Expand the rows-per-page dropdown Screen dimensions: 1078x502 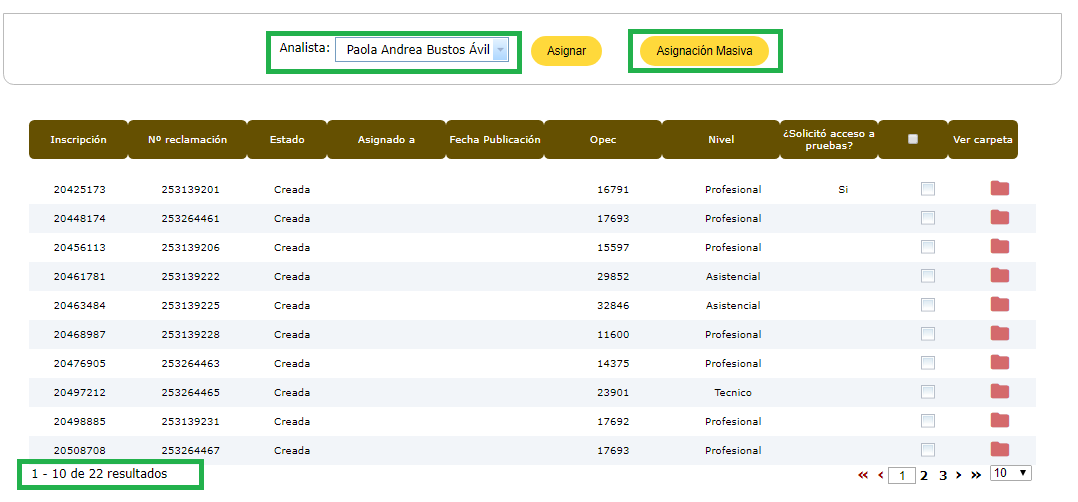click(1010, 473)
